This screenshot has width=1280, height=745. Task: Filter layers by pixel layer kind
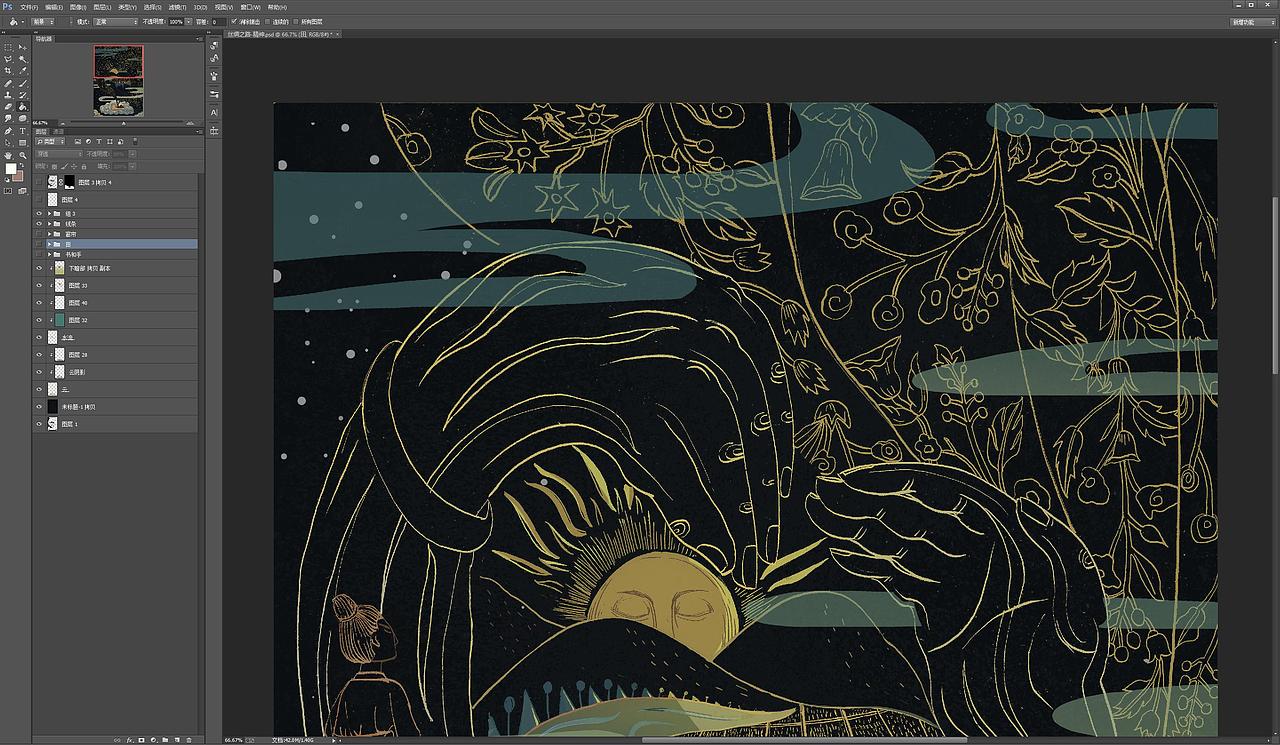(x=78, y=141)
